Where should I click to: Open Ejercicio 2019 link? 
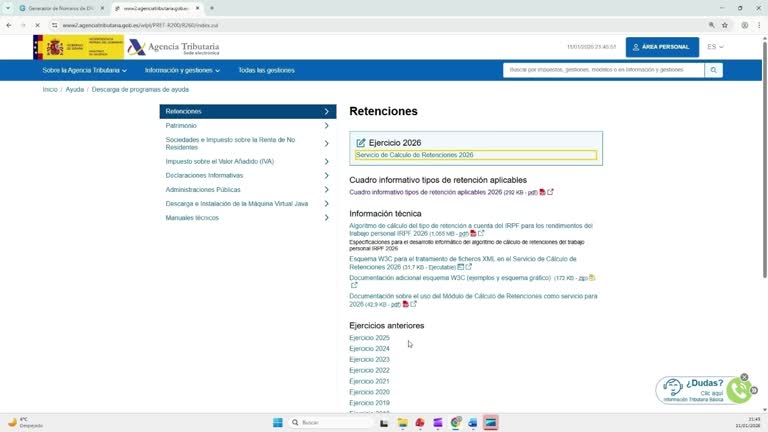pyautogui.click(x=369, y=403)
